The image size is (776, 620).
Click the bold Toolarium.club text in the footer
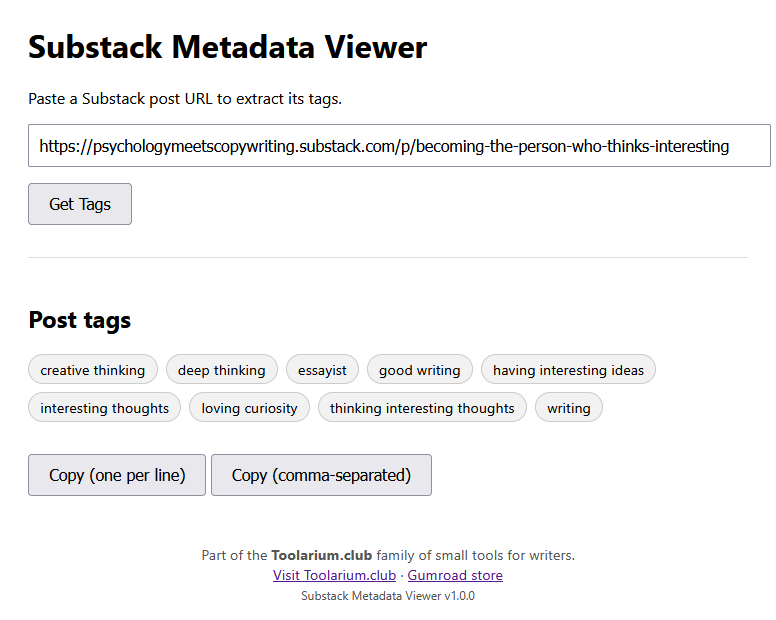[x=322, y=555]
